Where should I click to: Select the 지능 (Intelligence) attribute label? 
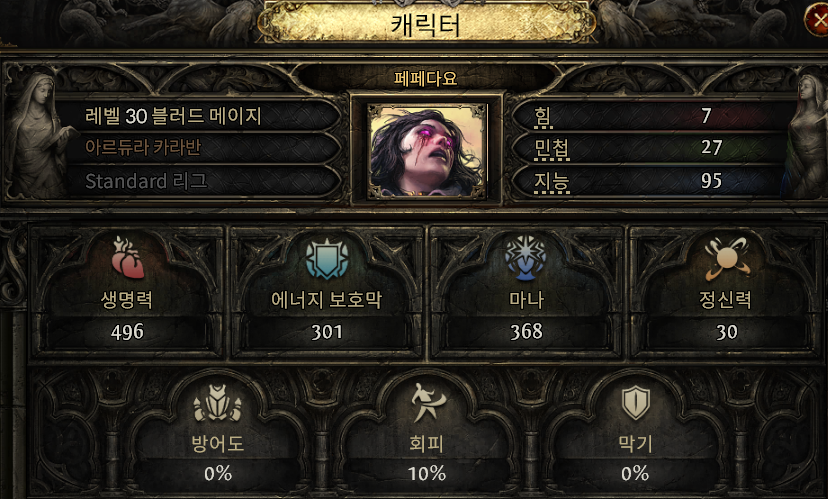pyautogui.click(x=552, y=182)
